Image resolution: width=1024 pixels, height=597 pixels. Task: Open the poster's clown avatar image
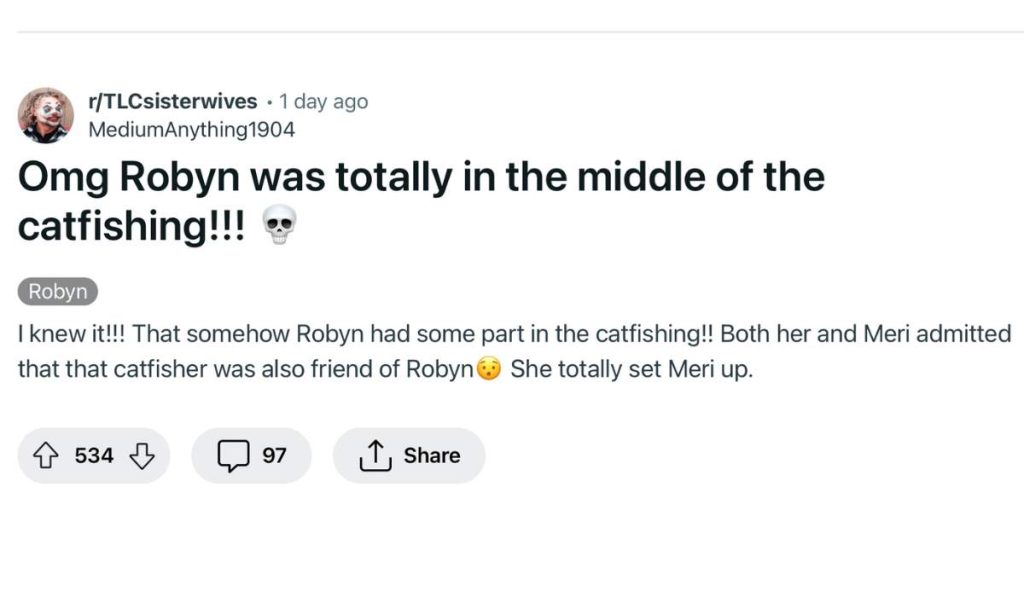46,115
